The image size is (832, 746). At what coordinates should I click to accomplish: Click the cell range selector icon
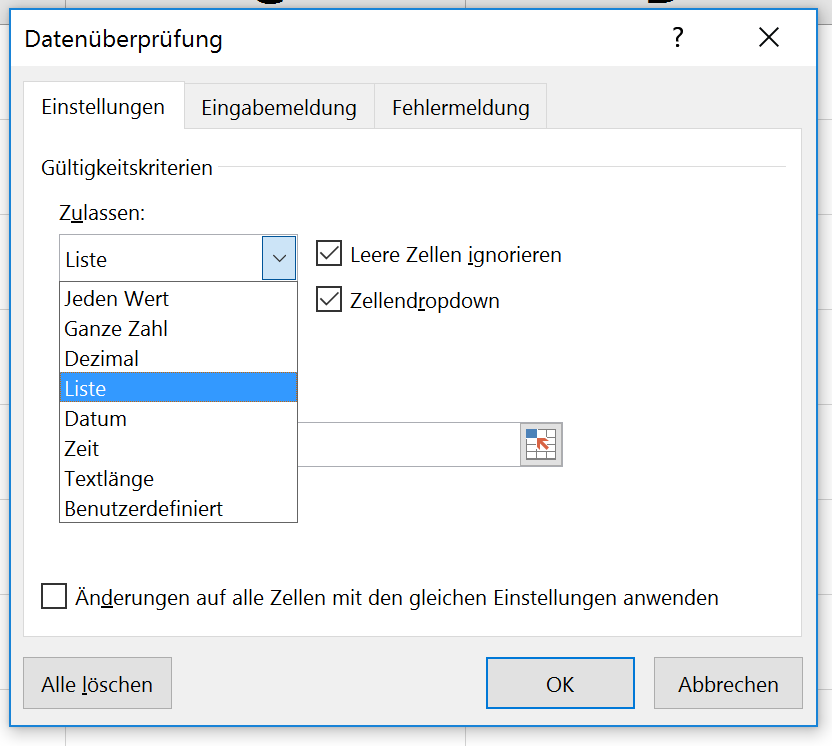[541, 444]
